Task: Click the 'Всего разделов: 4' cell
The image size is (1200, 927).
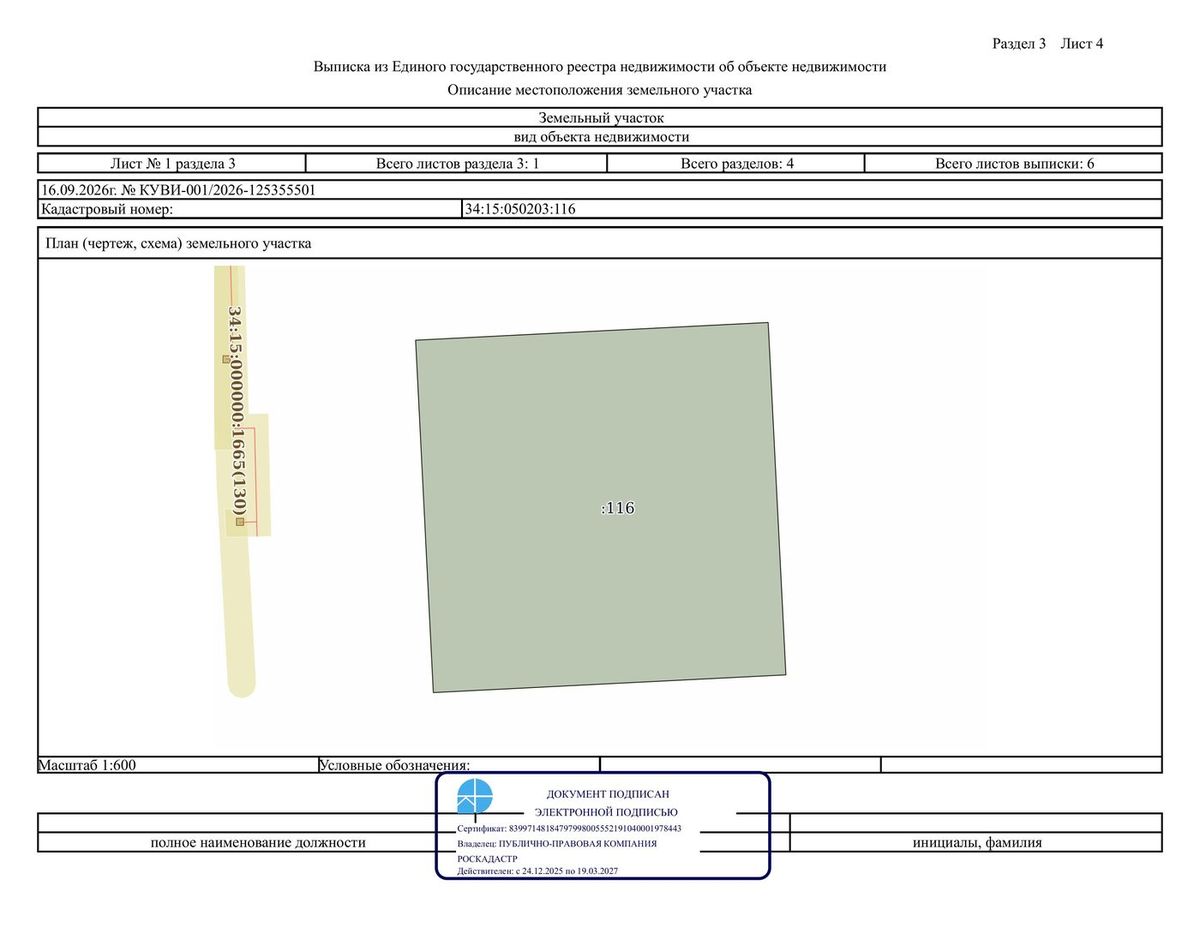Action: [737, 163]
